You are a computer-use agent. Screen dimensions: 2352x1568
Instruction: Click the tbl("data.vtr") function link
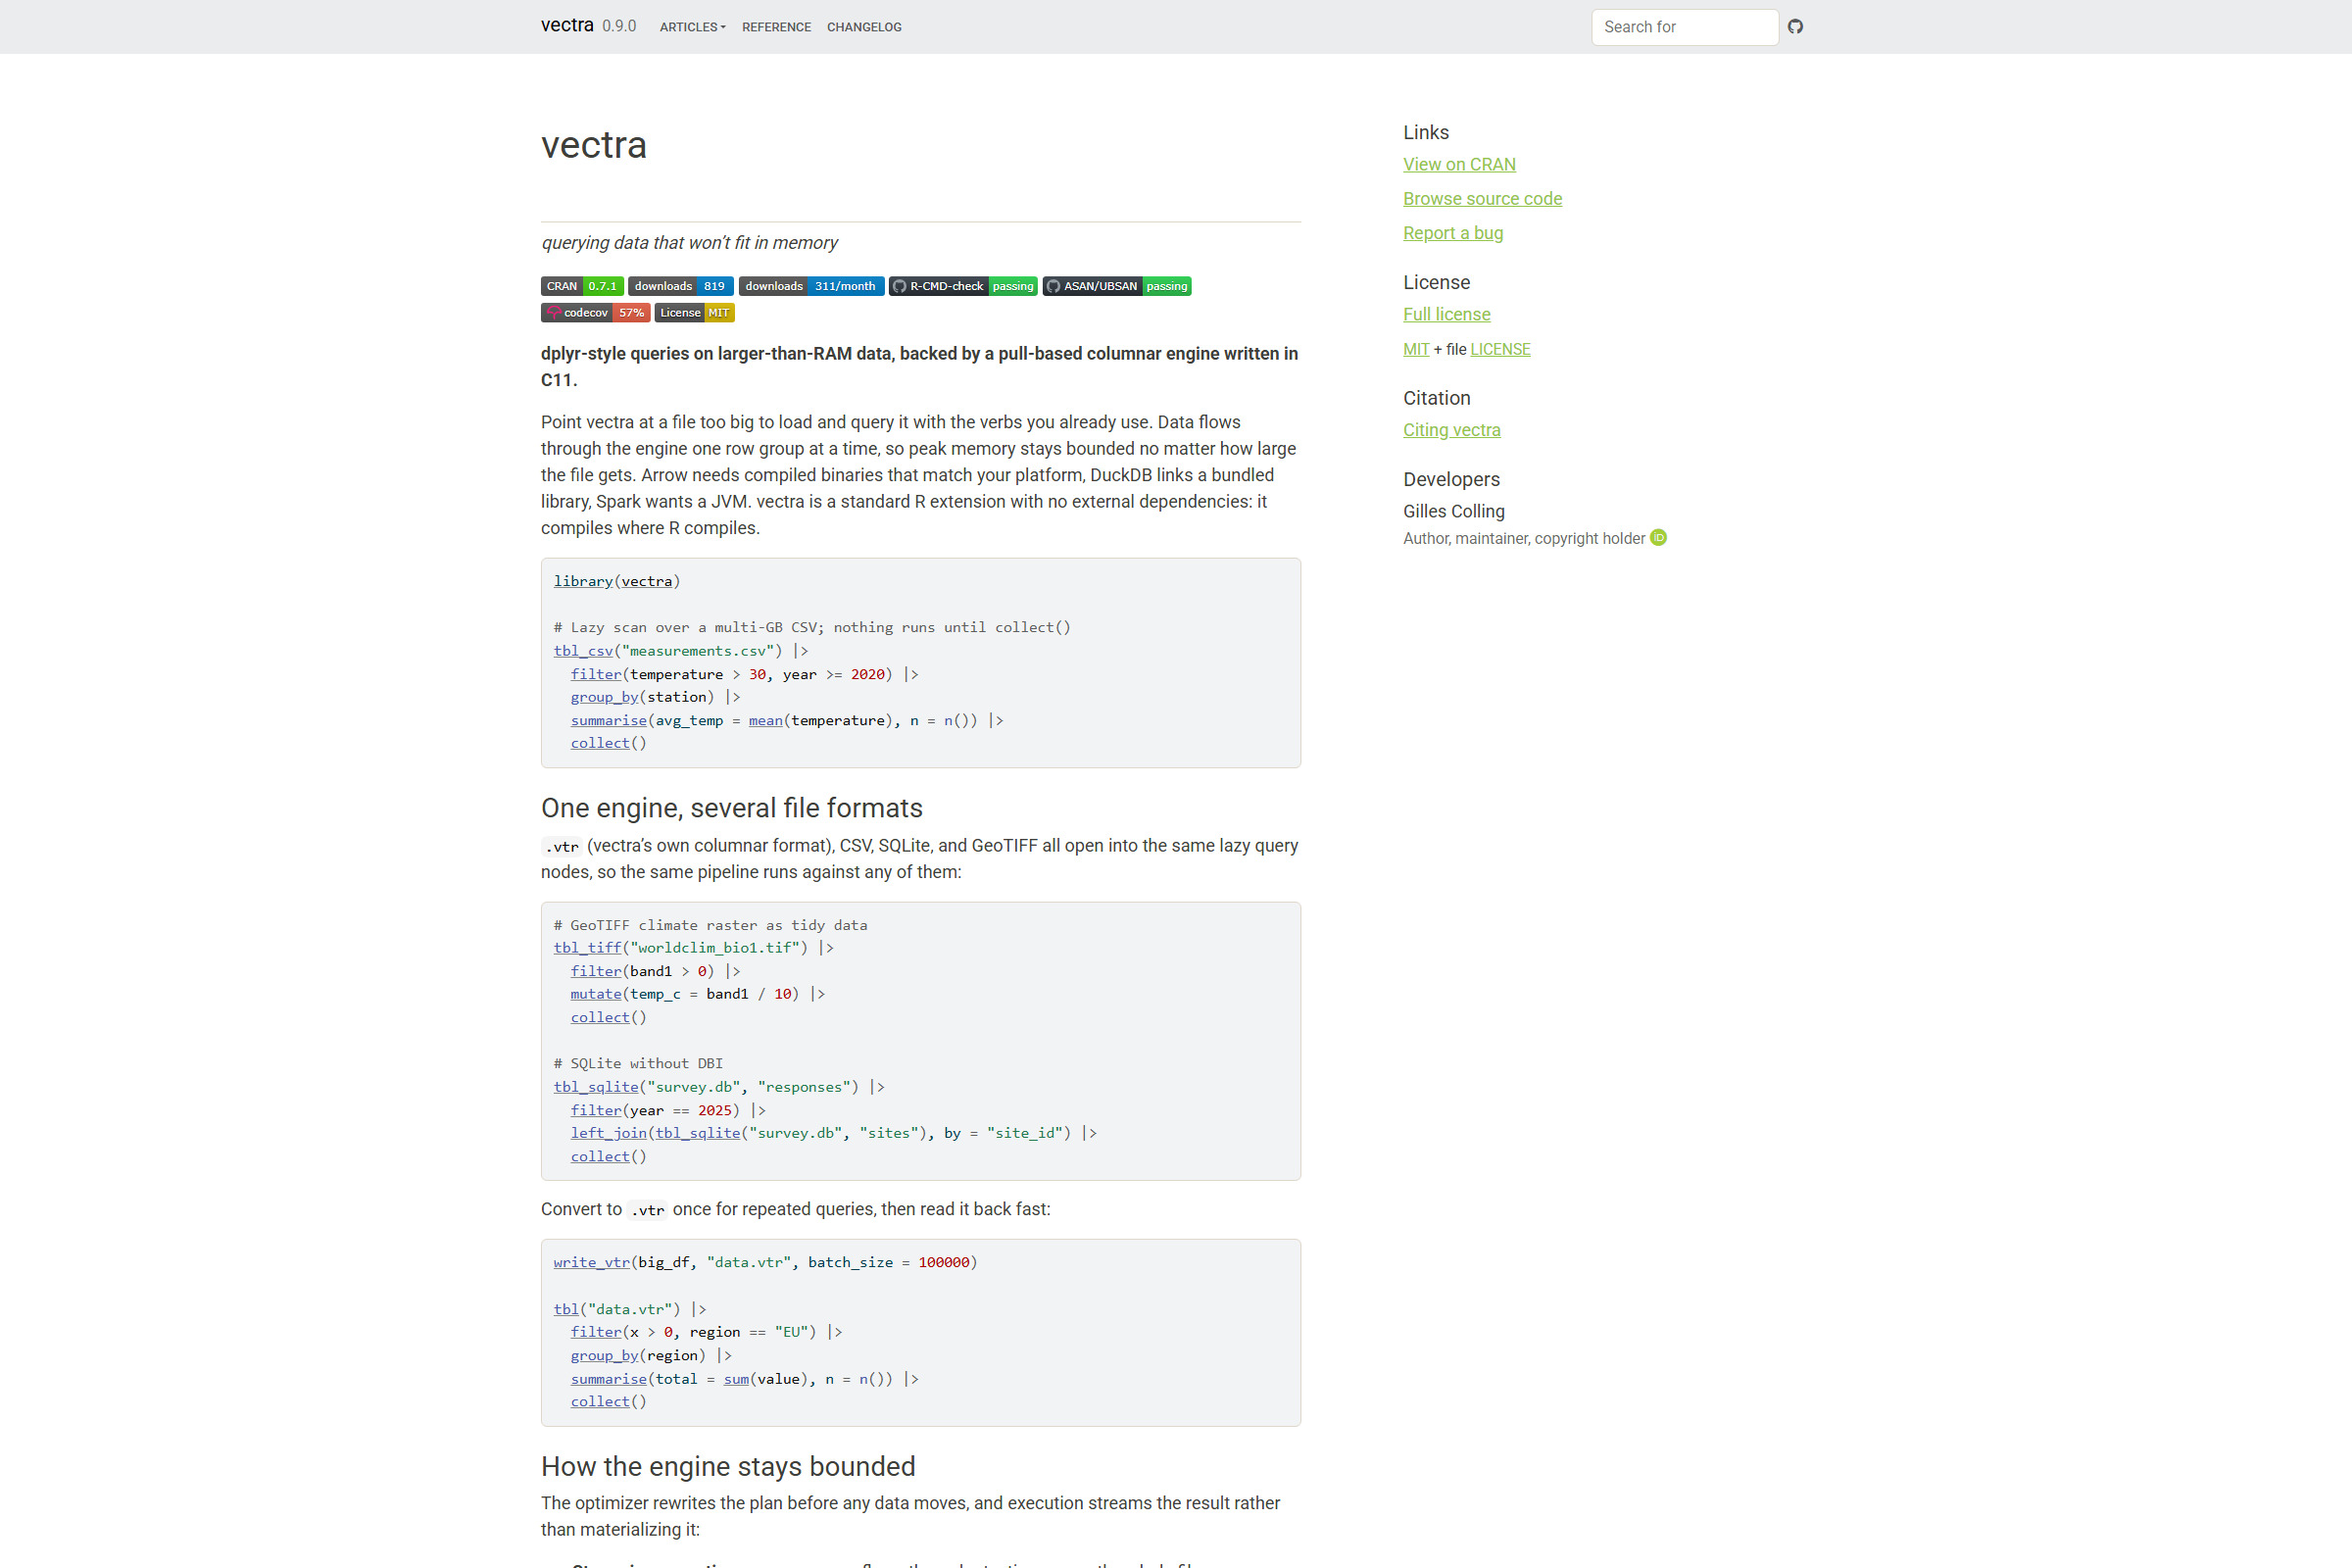[566, 1309]
